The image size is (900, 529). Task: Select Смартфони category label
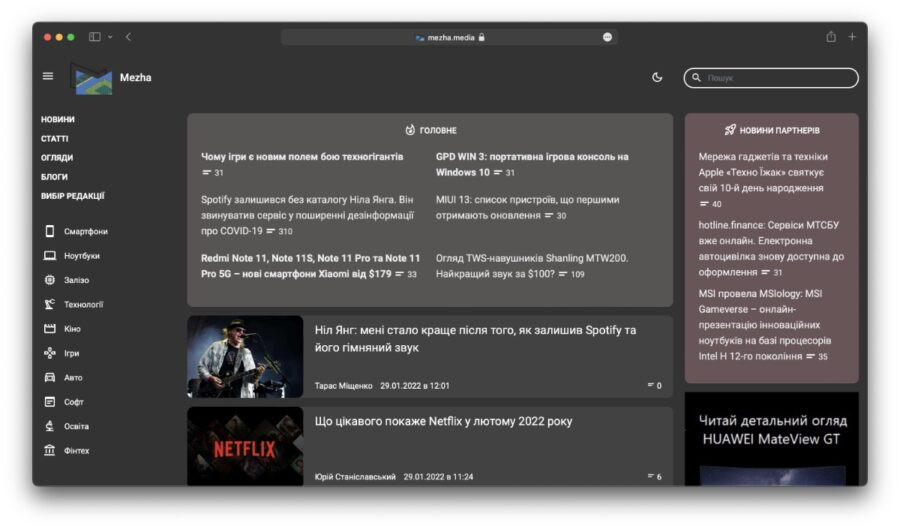click(86, 231)
